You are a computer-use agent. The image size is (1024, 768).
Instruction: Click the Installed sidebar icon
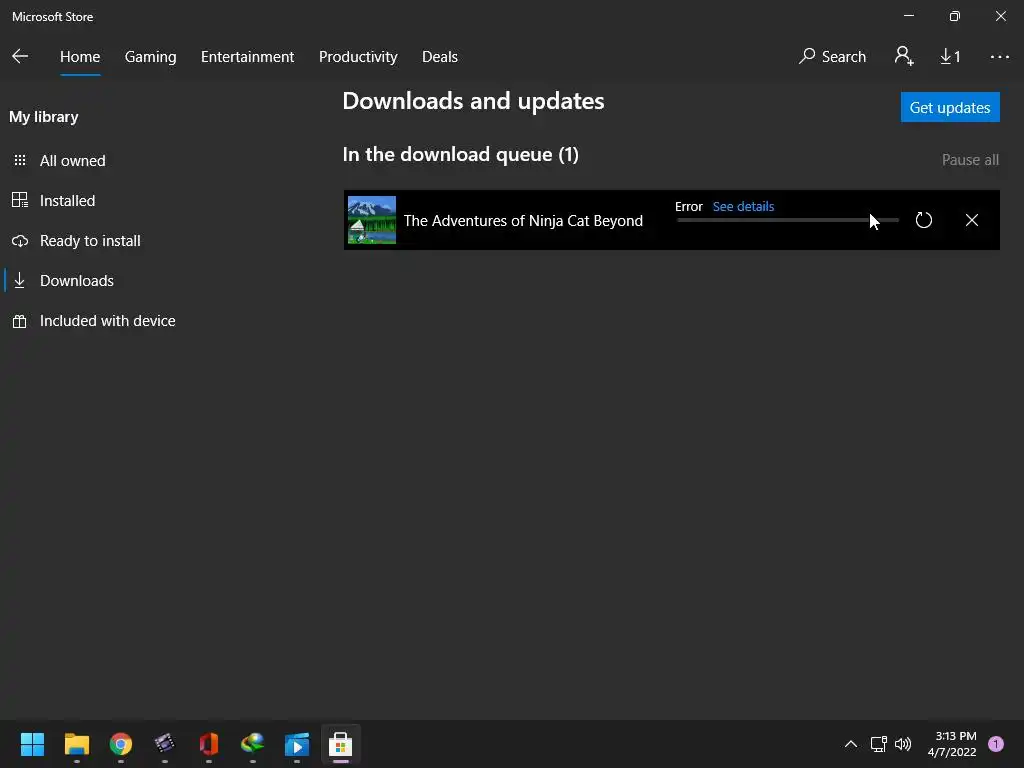(x=20, y=200)
